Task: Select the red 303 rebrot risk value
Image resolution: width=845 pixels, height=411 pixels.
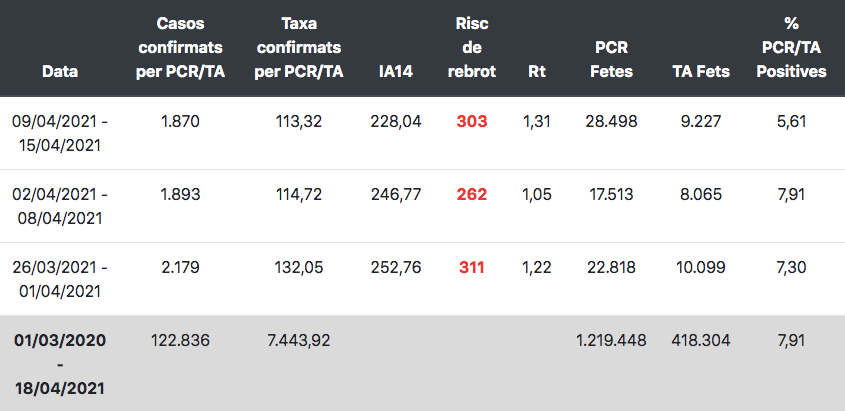Action: pyautogui.click(x=472, y=121)
